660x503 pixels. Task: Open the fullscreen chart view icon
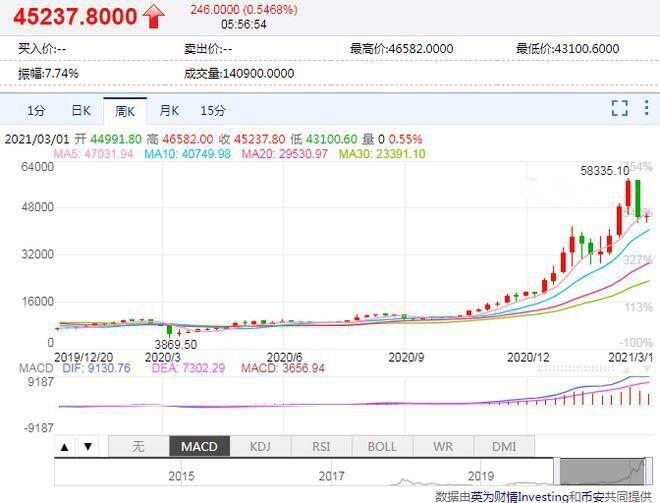click(x=620, y=108)
